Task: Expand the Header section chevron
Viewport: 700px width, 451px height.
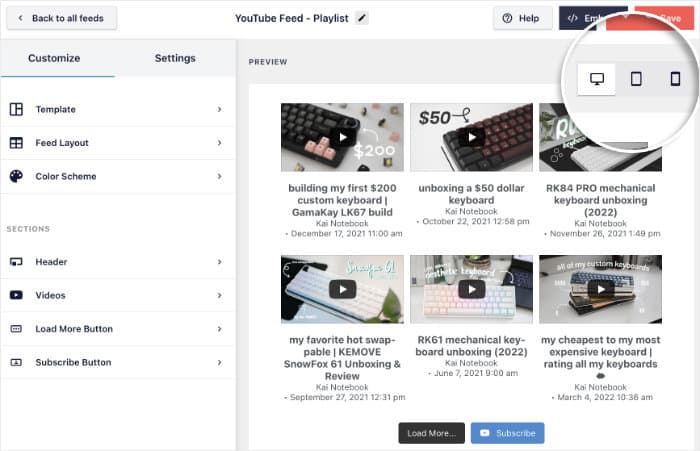Action: (219, 262)
